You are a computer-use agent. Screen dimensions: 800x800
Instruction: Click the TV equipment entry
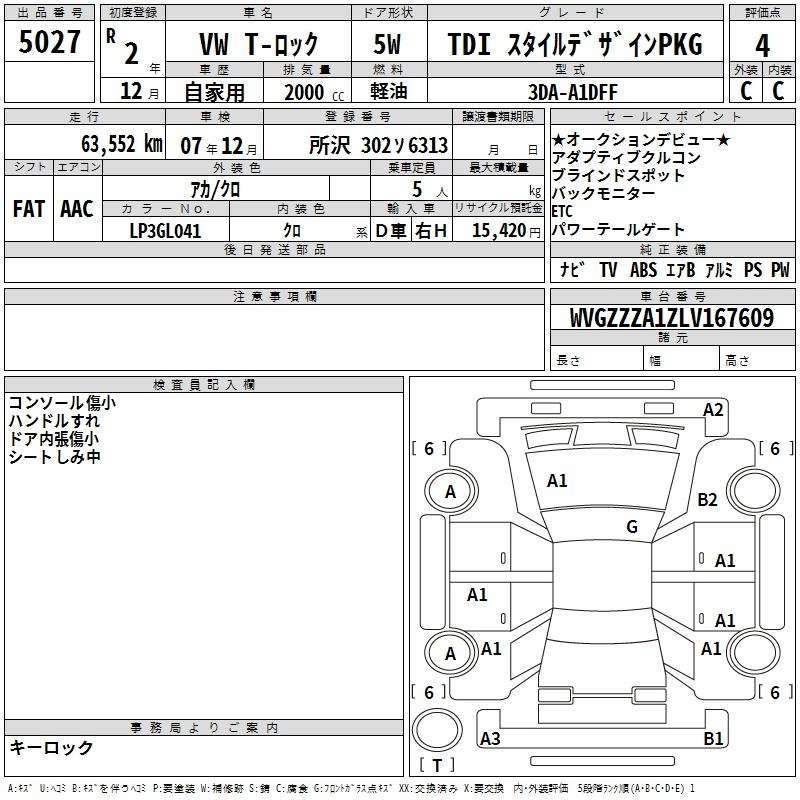click(608, 269)
